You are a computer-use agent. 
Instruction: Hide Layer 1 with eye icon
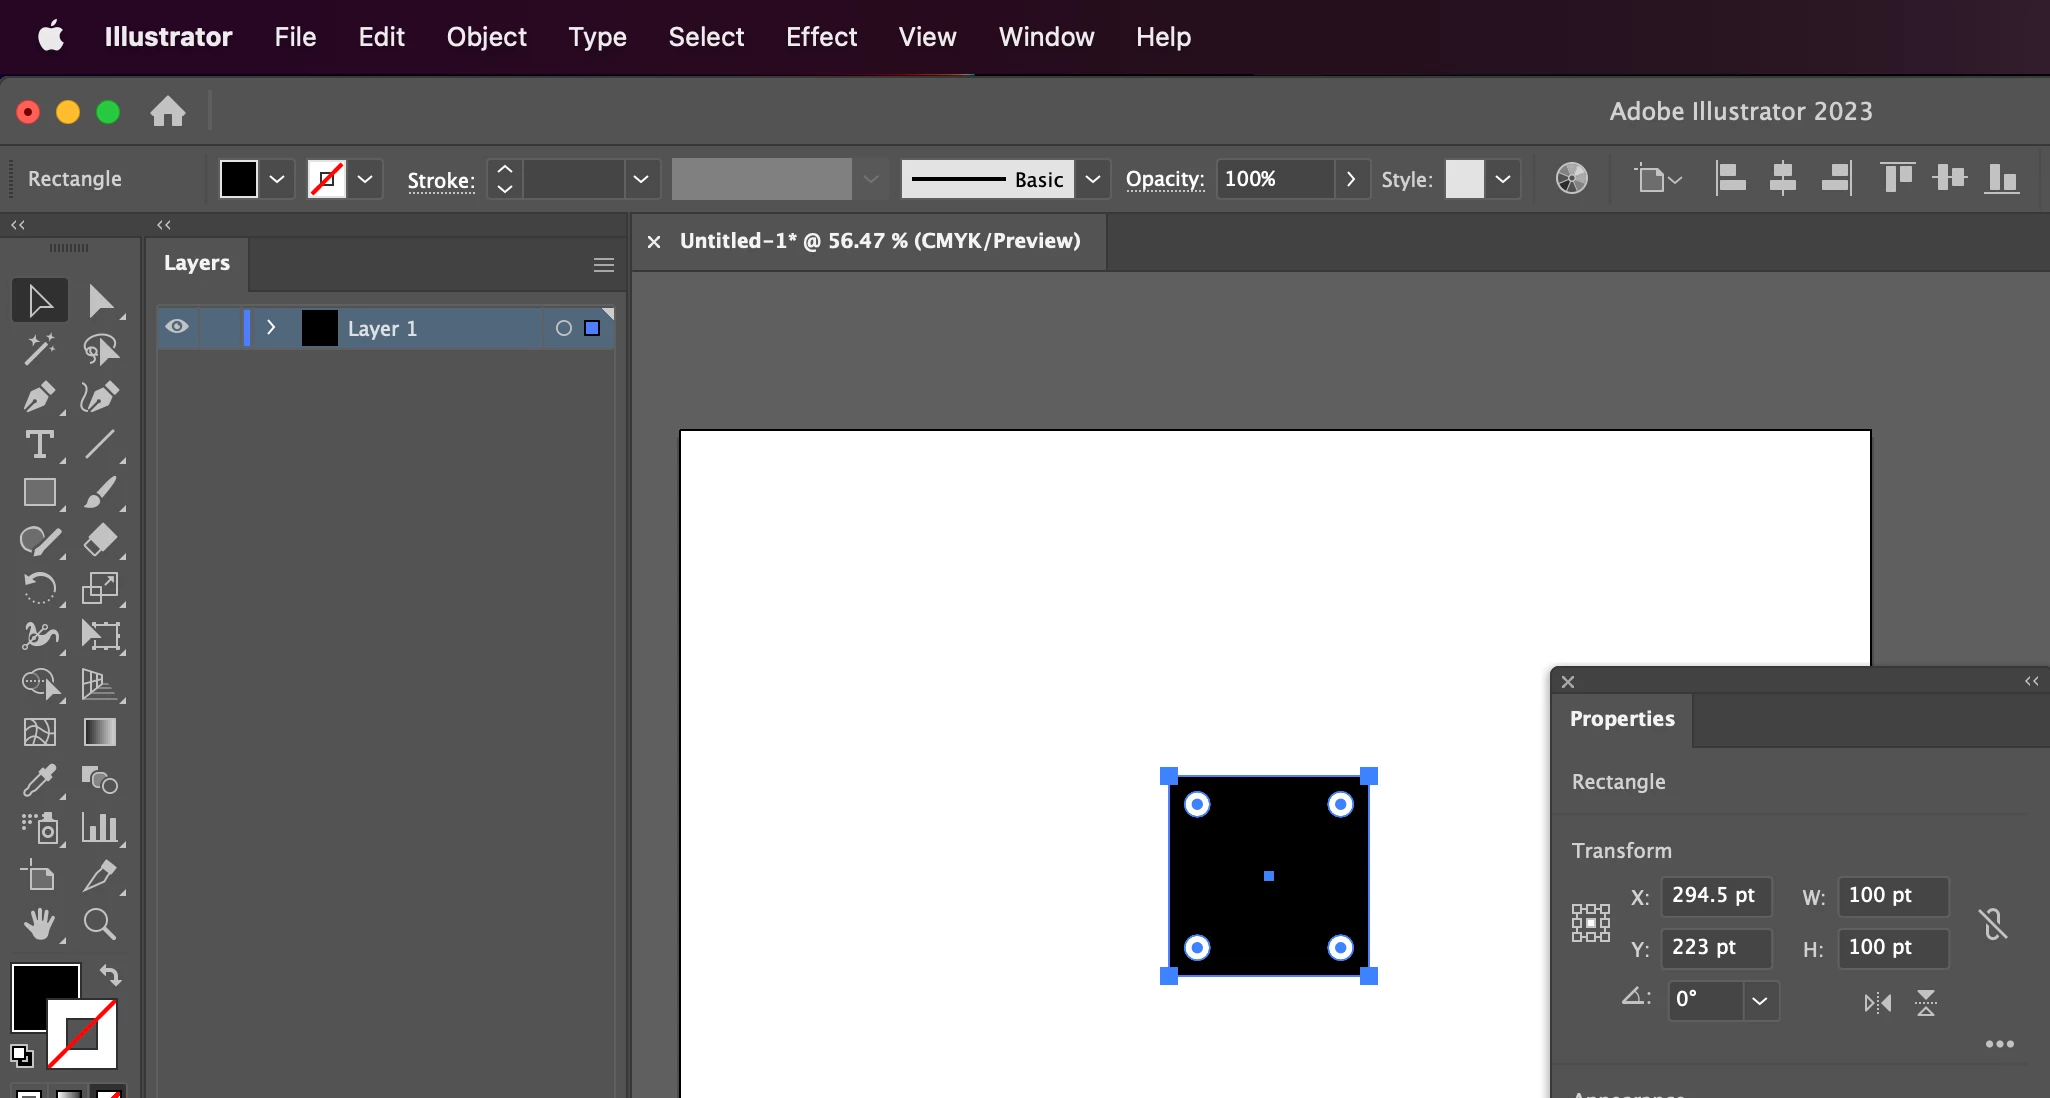[177, 327]
